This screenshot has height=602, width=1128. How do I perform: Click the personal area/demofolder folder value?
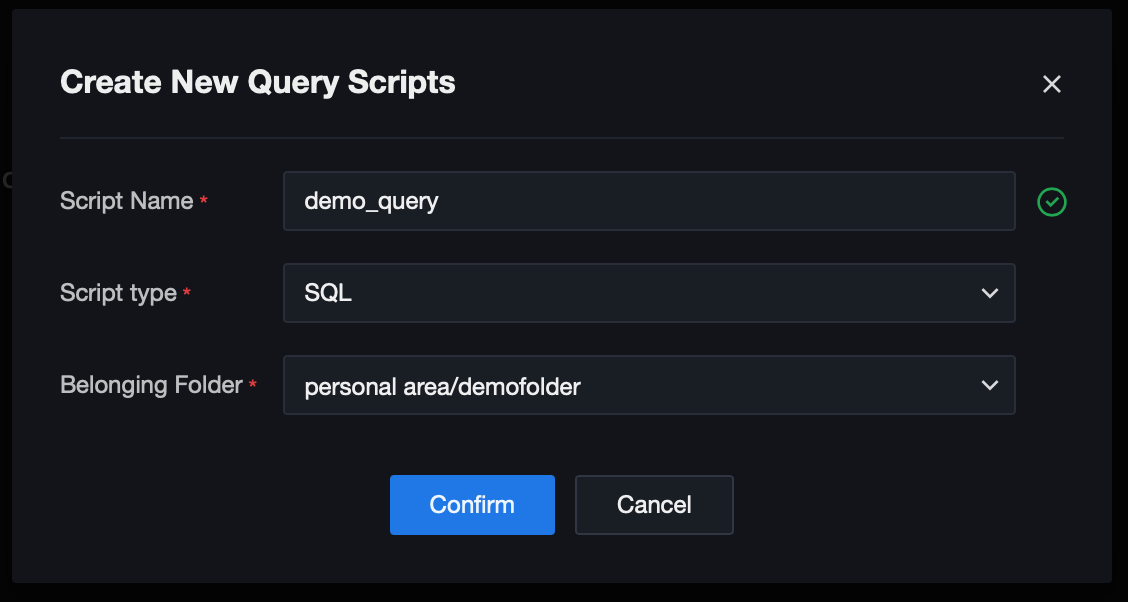(442, 386)
